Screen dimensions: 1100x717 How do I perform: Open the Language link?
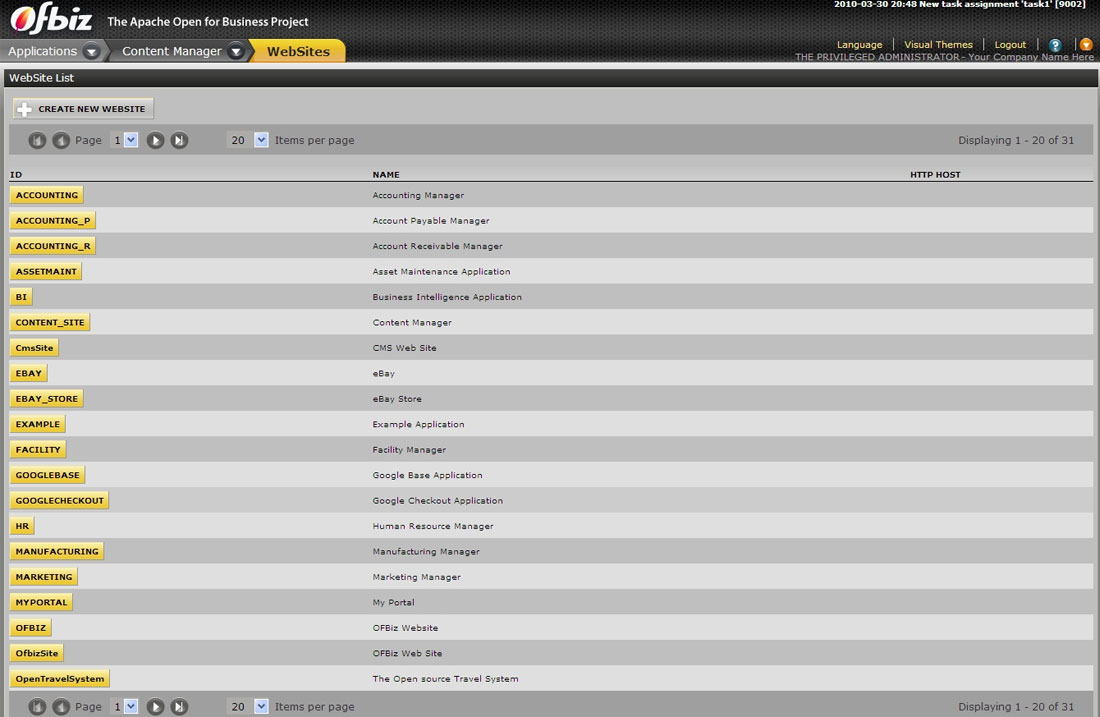[x=859, y=45]
